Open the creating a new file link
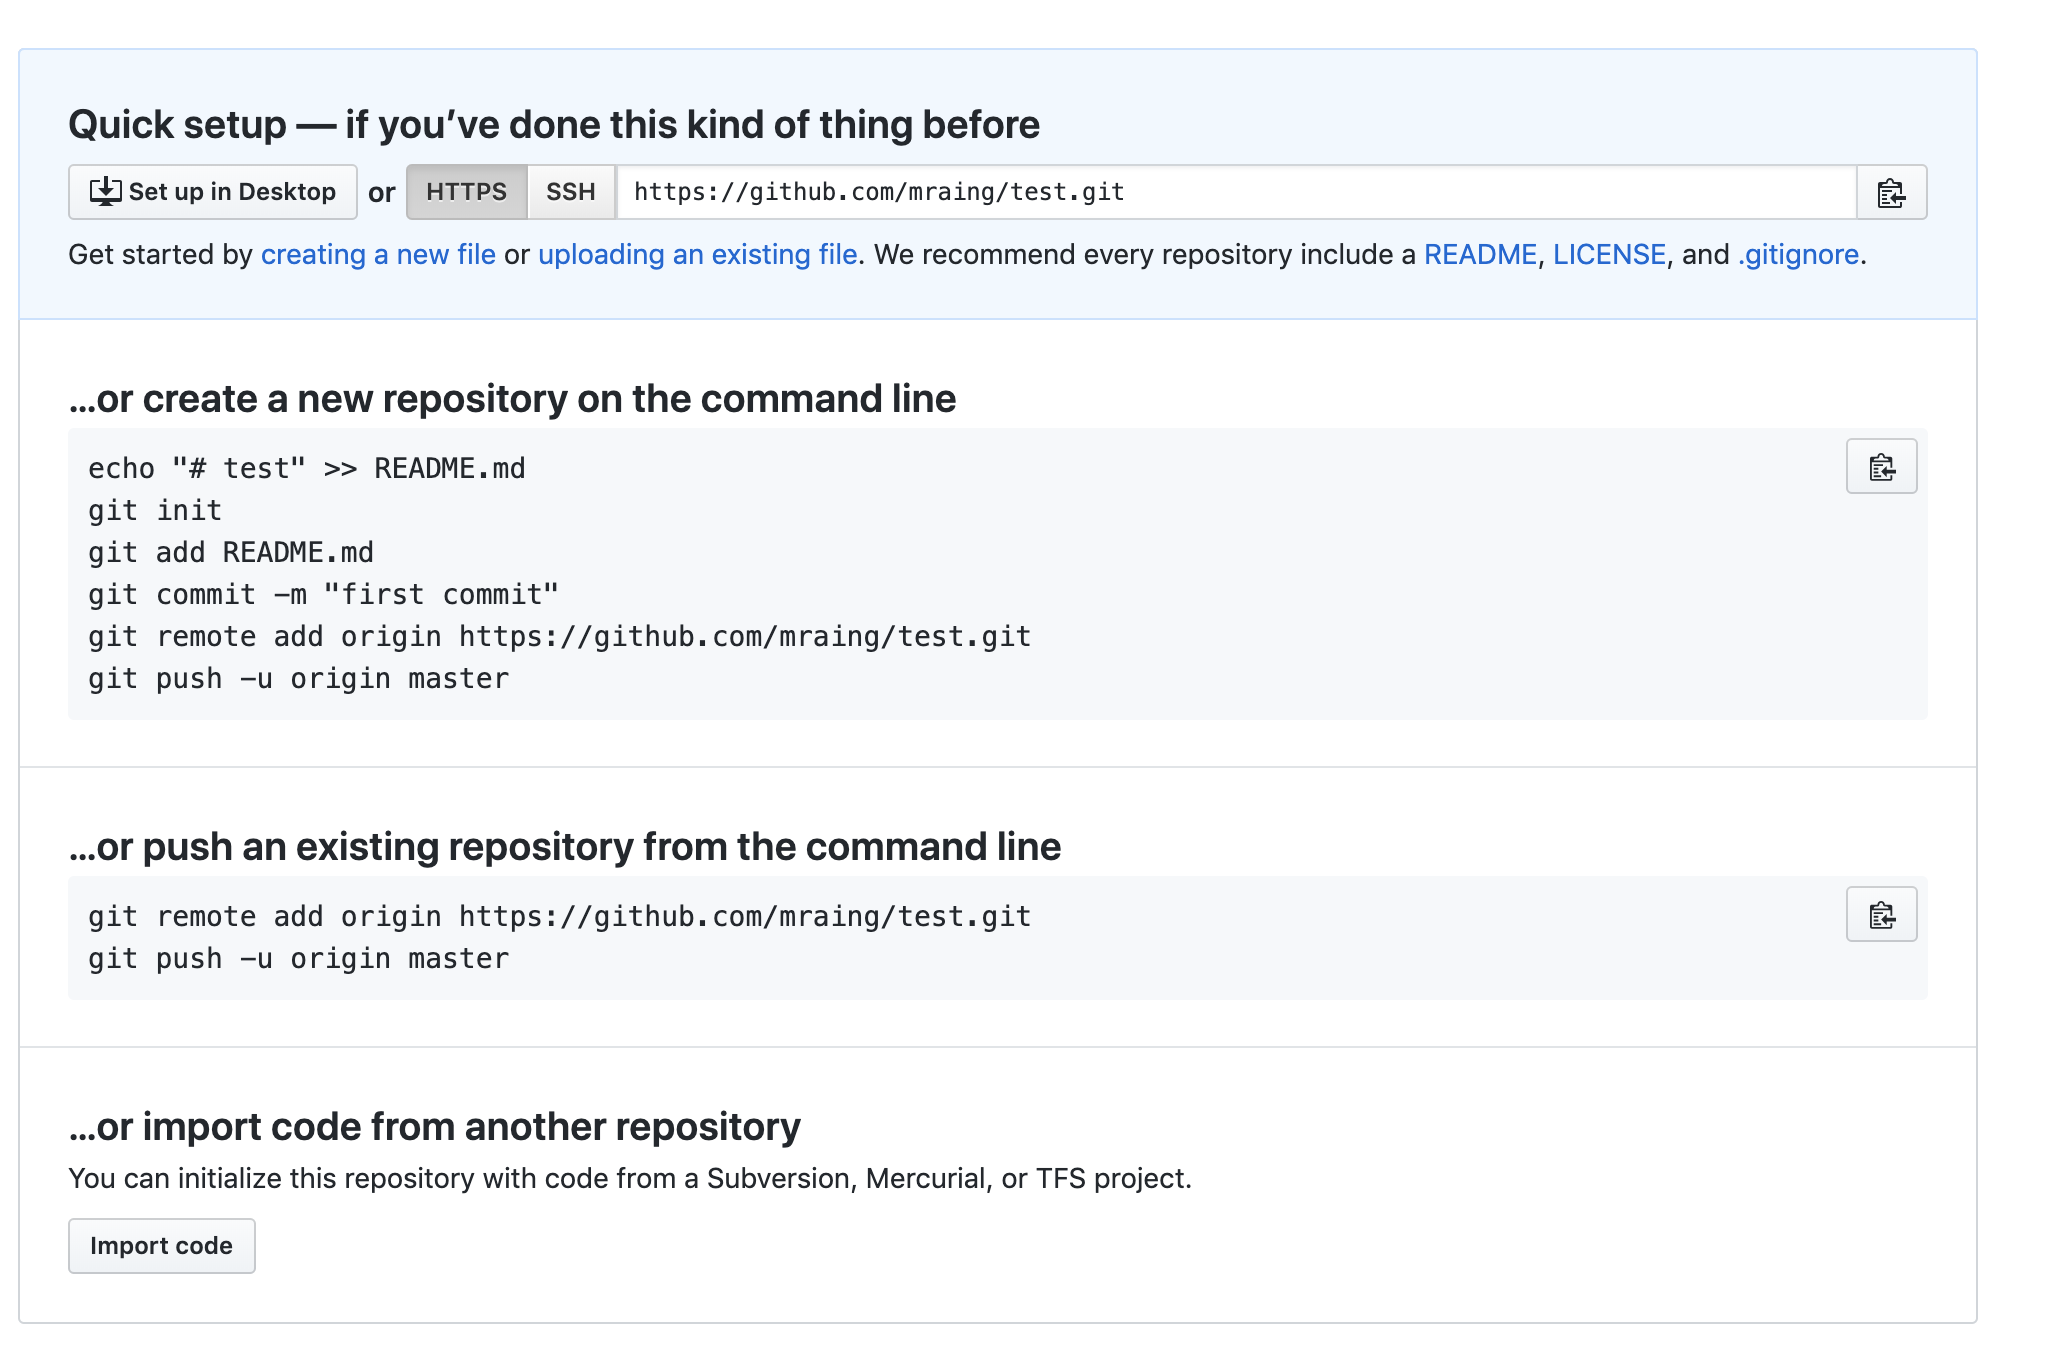The height and width of the screenshot is (1352, 2056). coord(378,255)
